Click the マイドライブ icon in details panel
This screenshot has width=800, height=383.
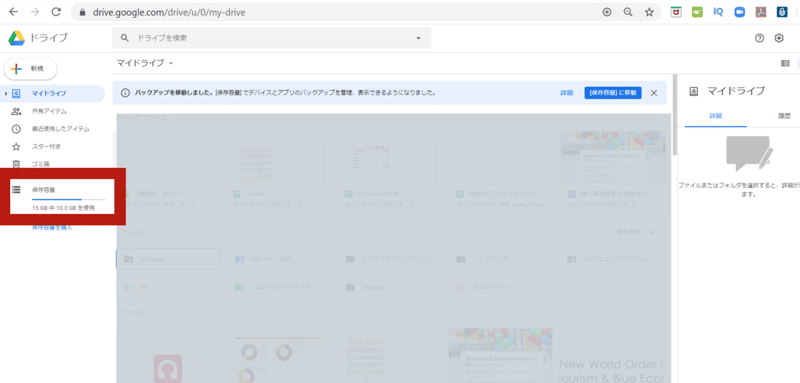(693, 91)
